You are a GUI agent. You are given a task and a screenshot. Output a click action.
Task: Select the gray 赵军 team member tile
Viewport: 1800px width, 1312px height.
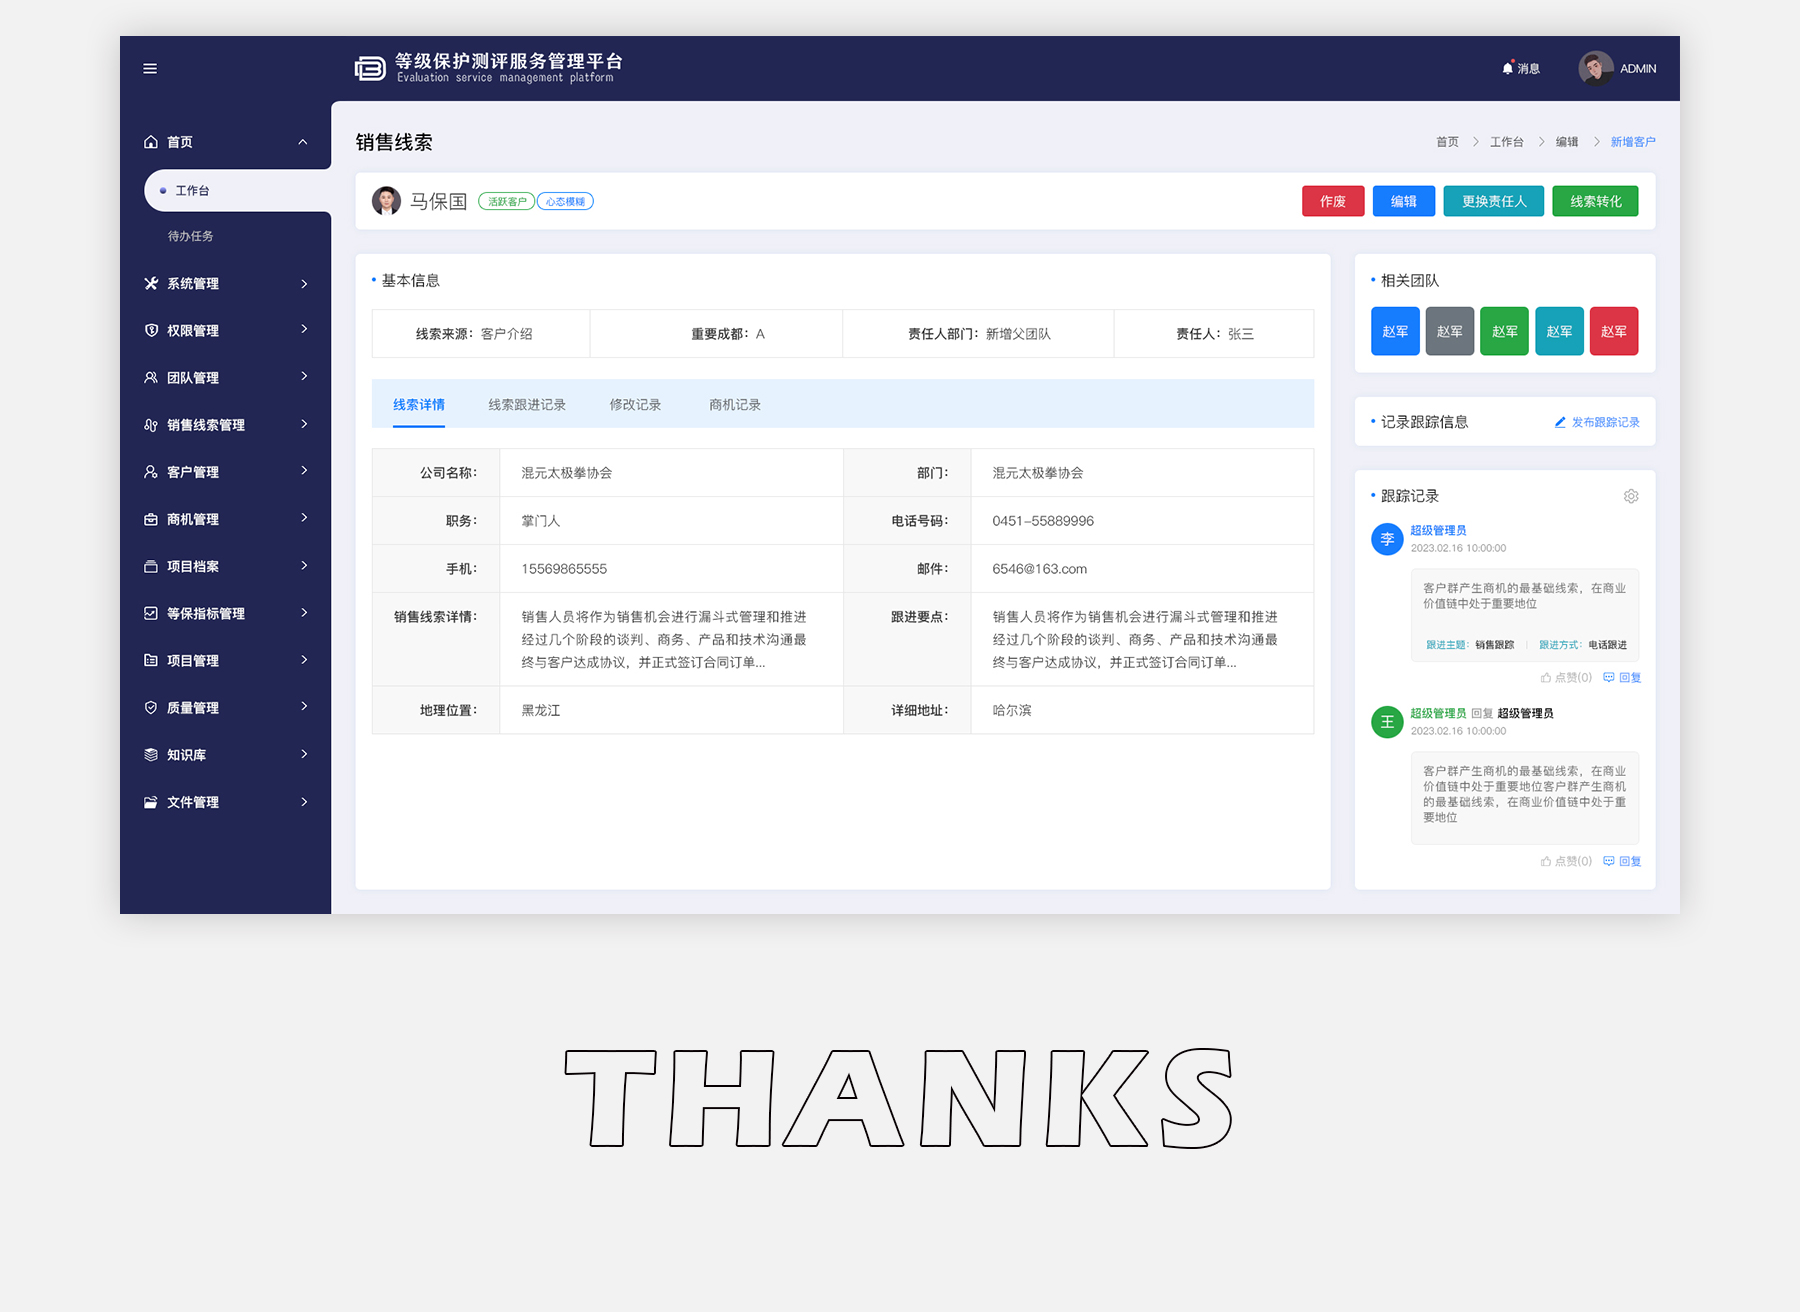(x=1449, y=332)
